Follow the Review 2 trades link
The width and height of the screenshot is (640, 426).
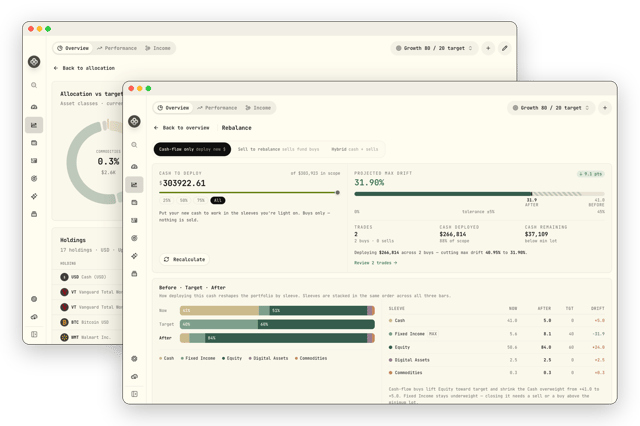(376, 263)
